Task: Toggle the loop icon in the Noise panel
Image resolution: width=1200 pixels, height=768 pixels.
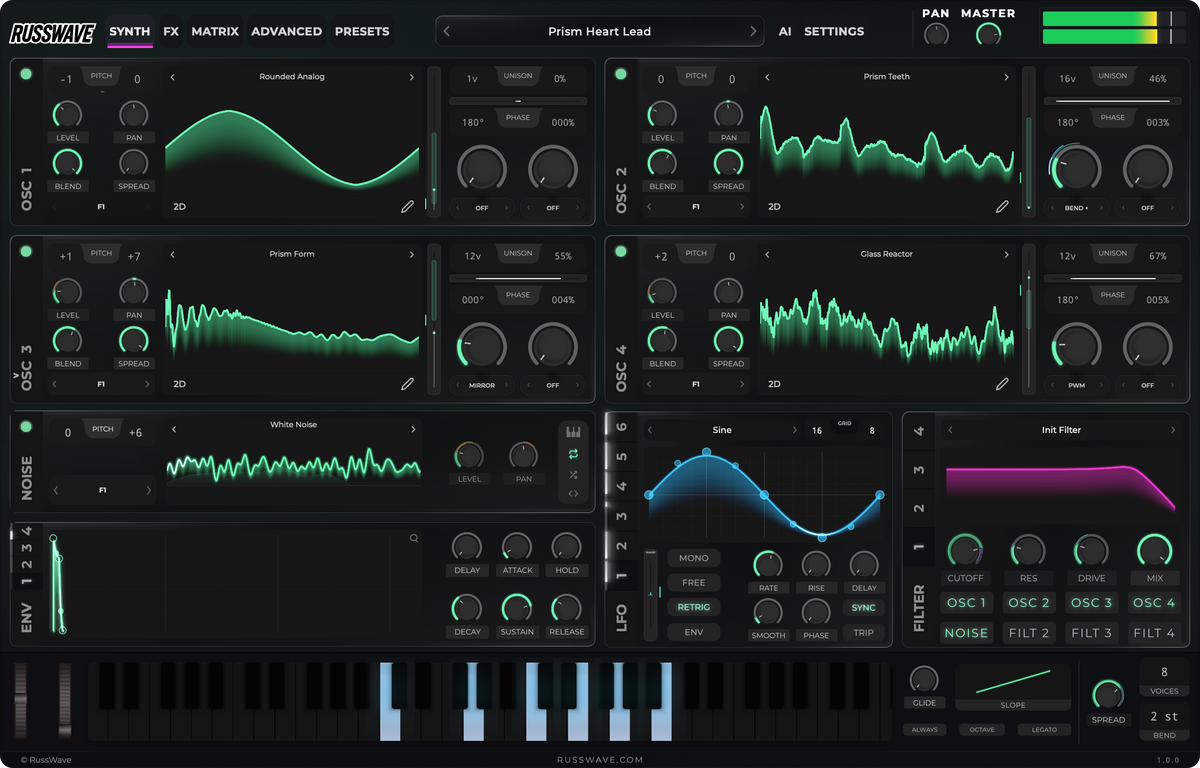Action: coord(573,454)
